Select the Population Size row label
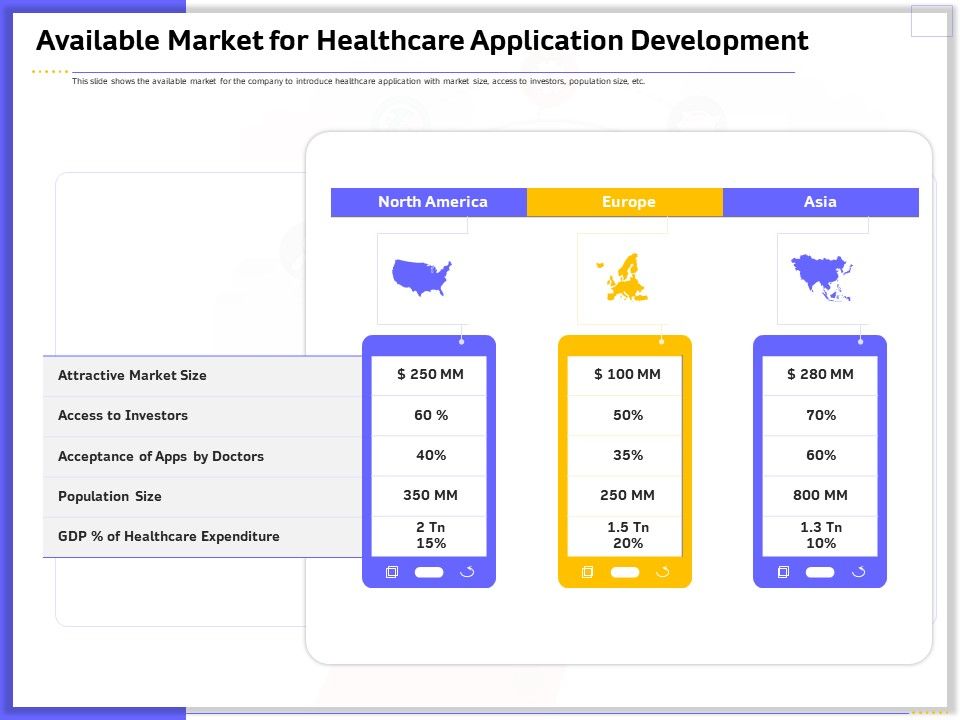Viewport: 960px width, 720px height. tap(110, 497)
